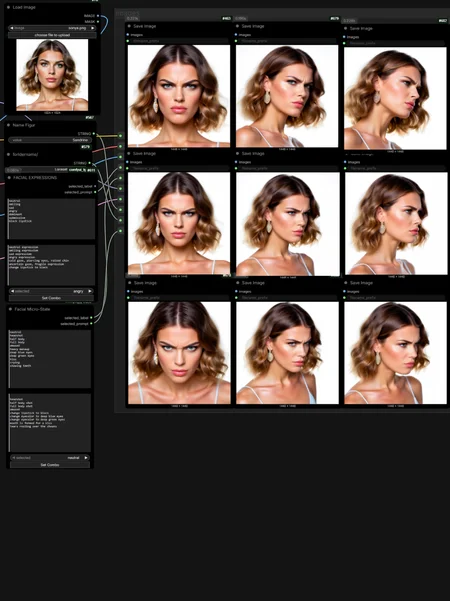The image size is (450, 601).
Task: Collapse the FACIAL EXPRESSIONS node via its dot
Action: tap(10, 177)
